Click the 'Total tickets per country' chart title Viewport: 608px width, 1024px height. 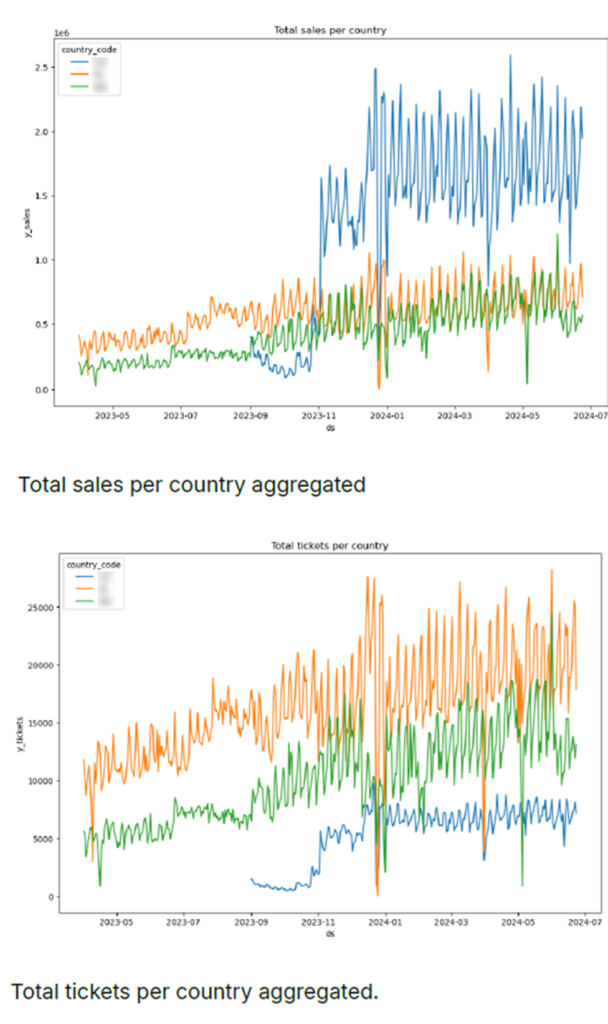click(329, 546)
